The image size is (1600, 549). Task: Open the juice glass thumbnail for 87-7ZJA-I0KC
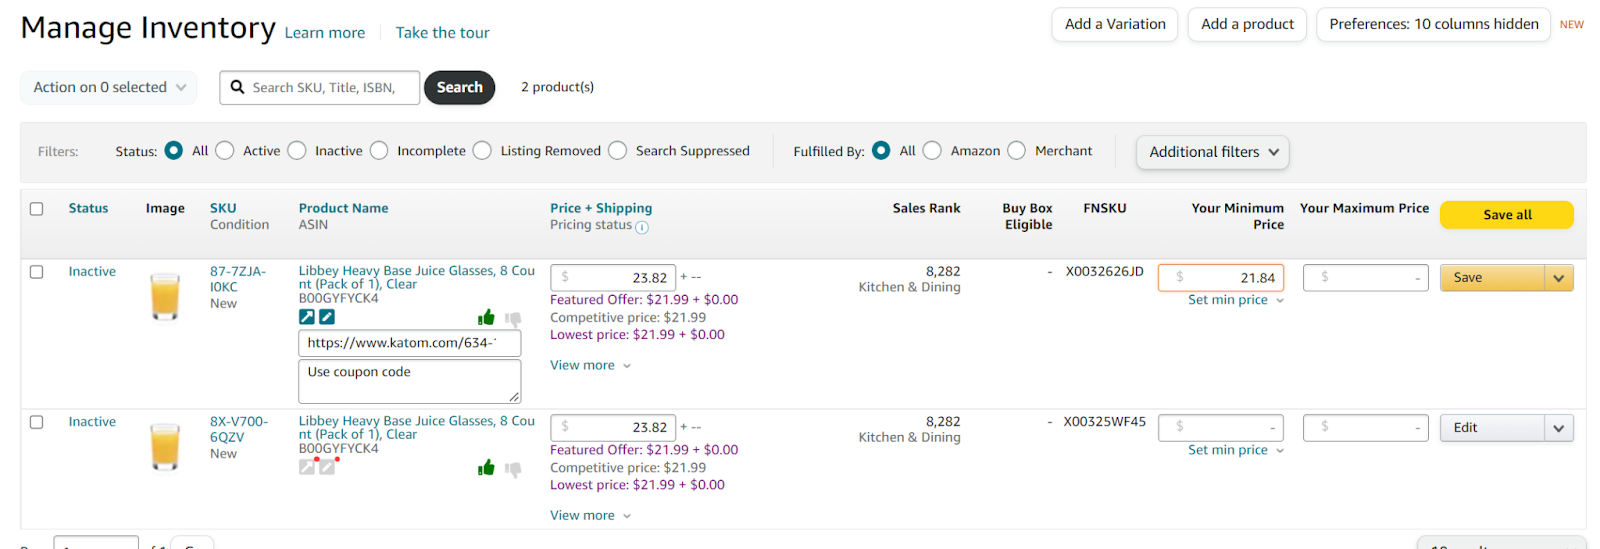165,296
